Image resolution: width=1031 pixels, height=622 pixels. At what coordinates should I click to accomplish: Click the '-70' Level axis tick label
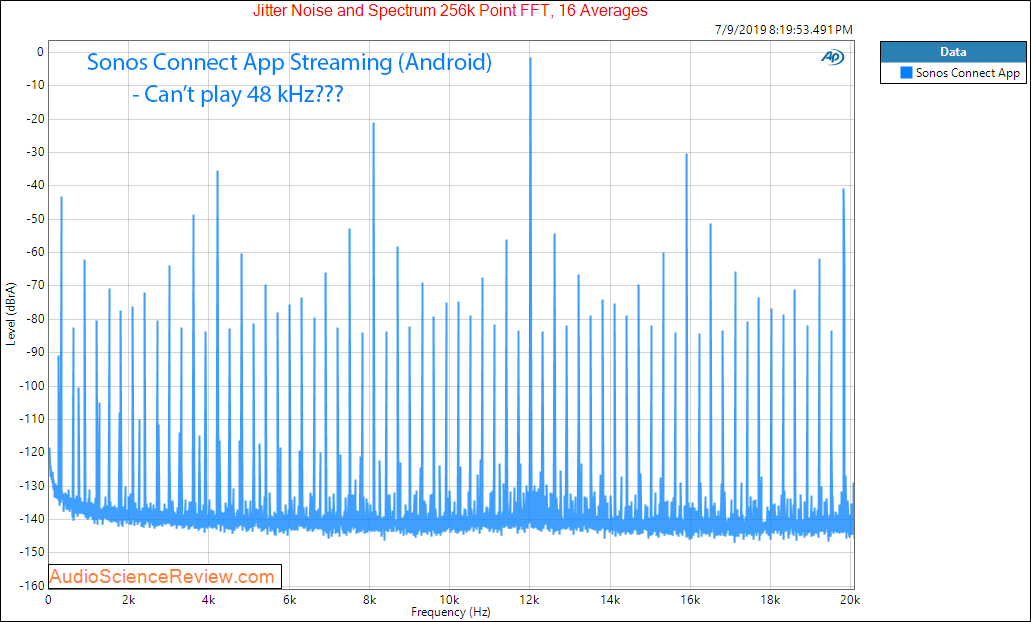point(34,285)
